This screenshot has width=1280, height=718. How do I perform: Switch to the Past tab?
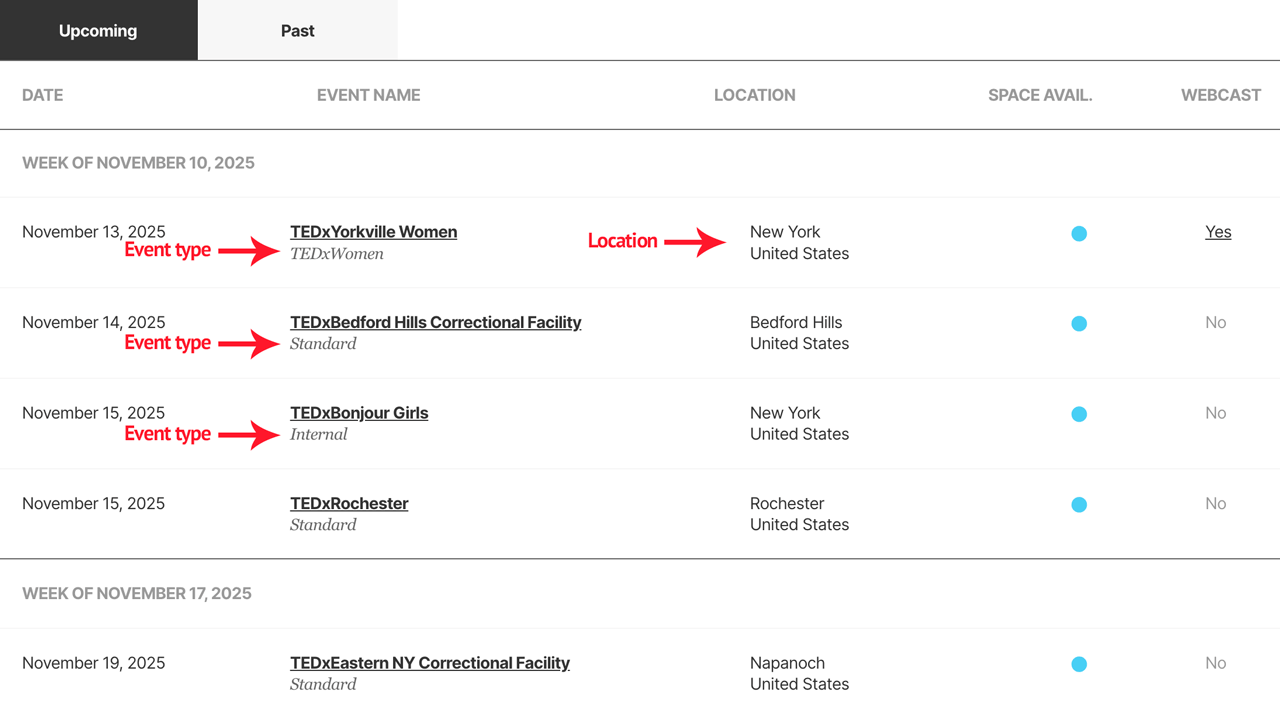(297, 30)
